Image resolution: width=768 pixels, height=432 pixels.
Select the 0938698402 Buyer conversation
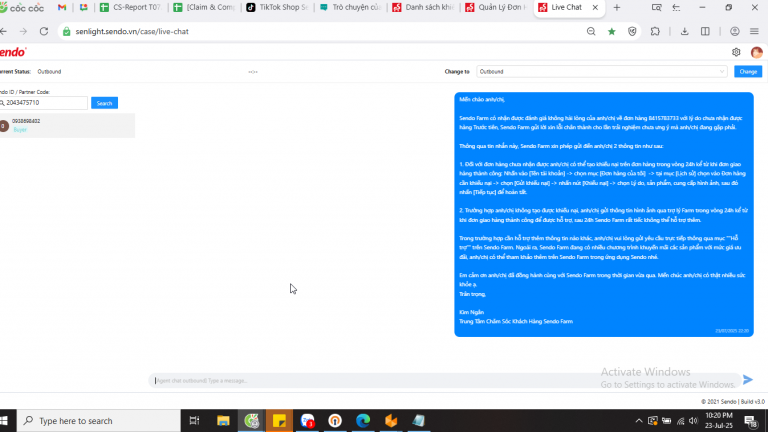(67, 125)
